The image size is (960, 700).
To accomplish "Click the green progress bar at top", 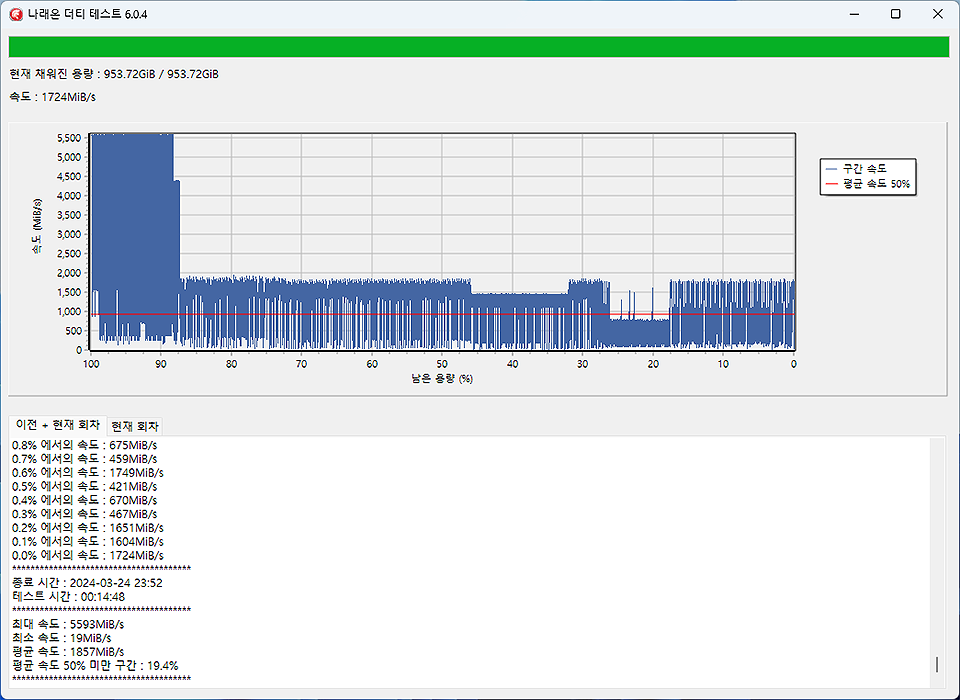I will coord(479,47).
